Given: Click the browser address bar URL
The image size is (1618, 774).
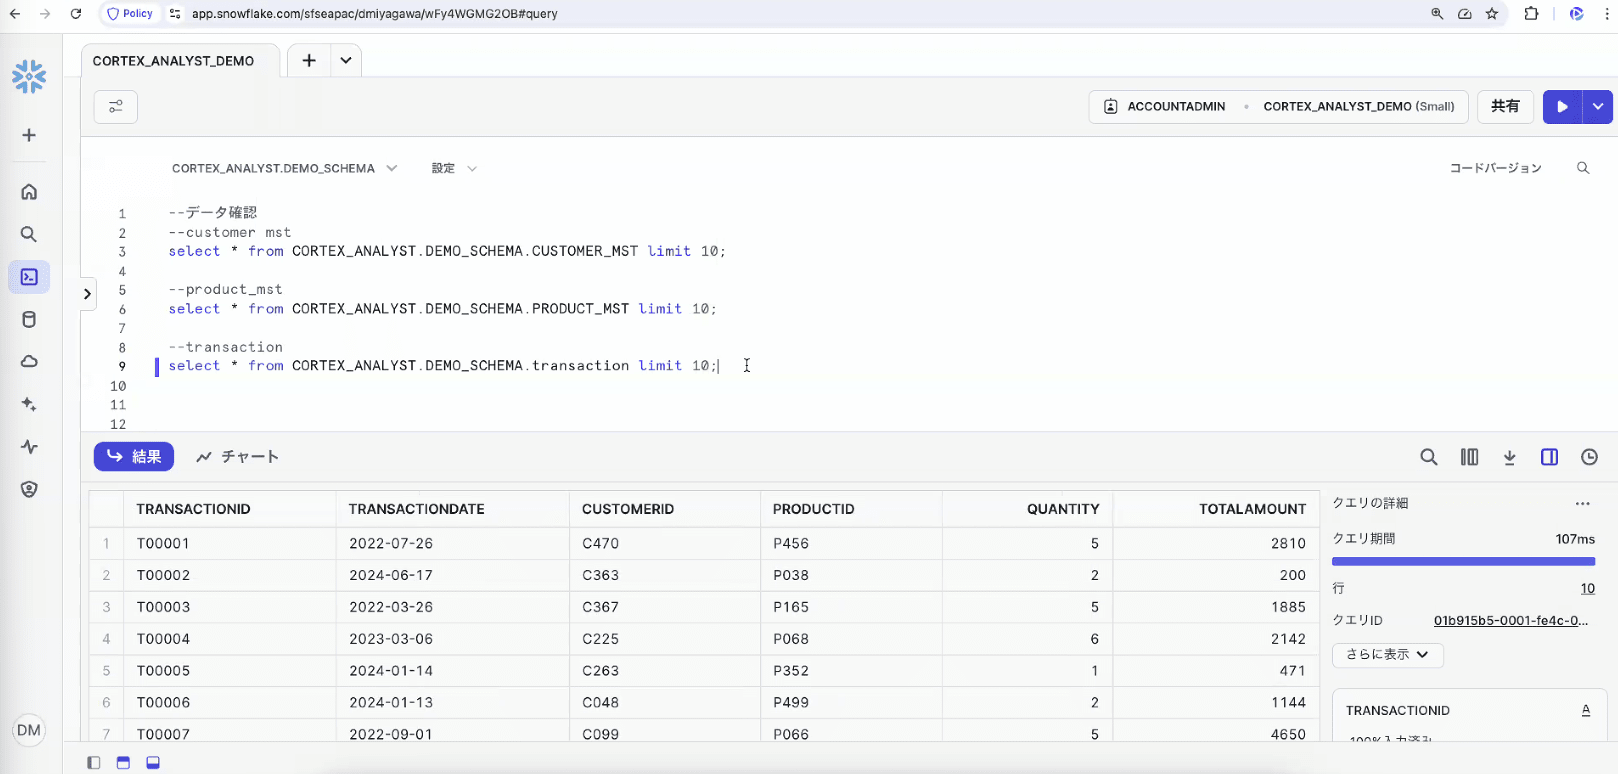Looking at the screenshot, I should (x=375, y=14).
